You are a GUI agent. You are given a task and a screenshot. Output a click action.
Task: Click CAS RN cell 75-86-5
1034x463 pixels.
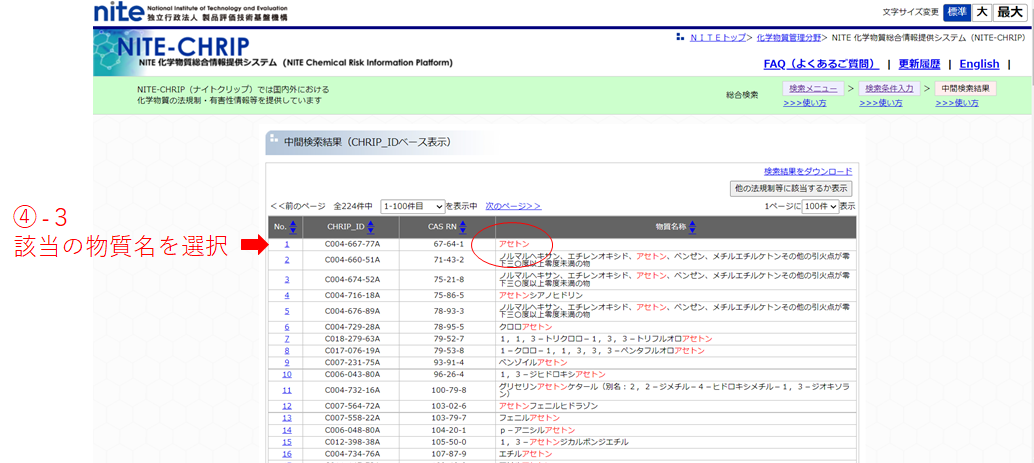point(448,295)
